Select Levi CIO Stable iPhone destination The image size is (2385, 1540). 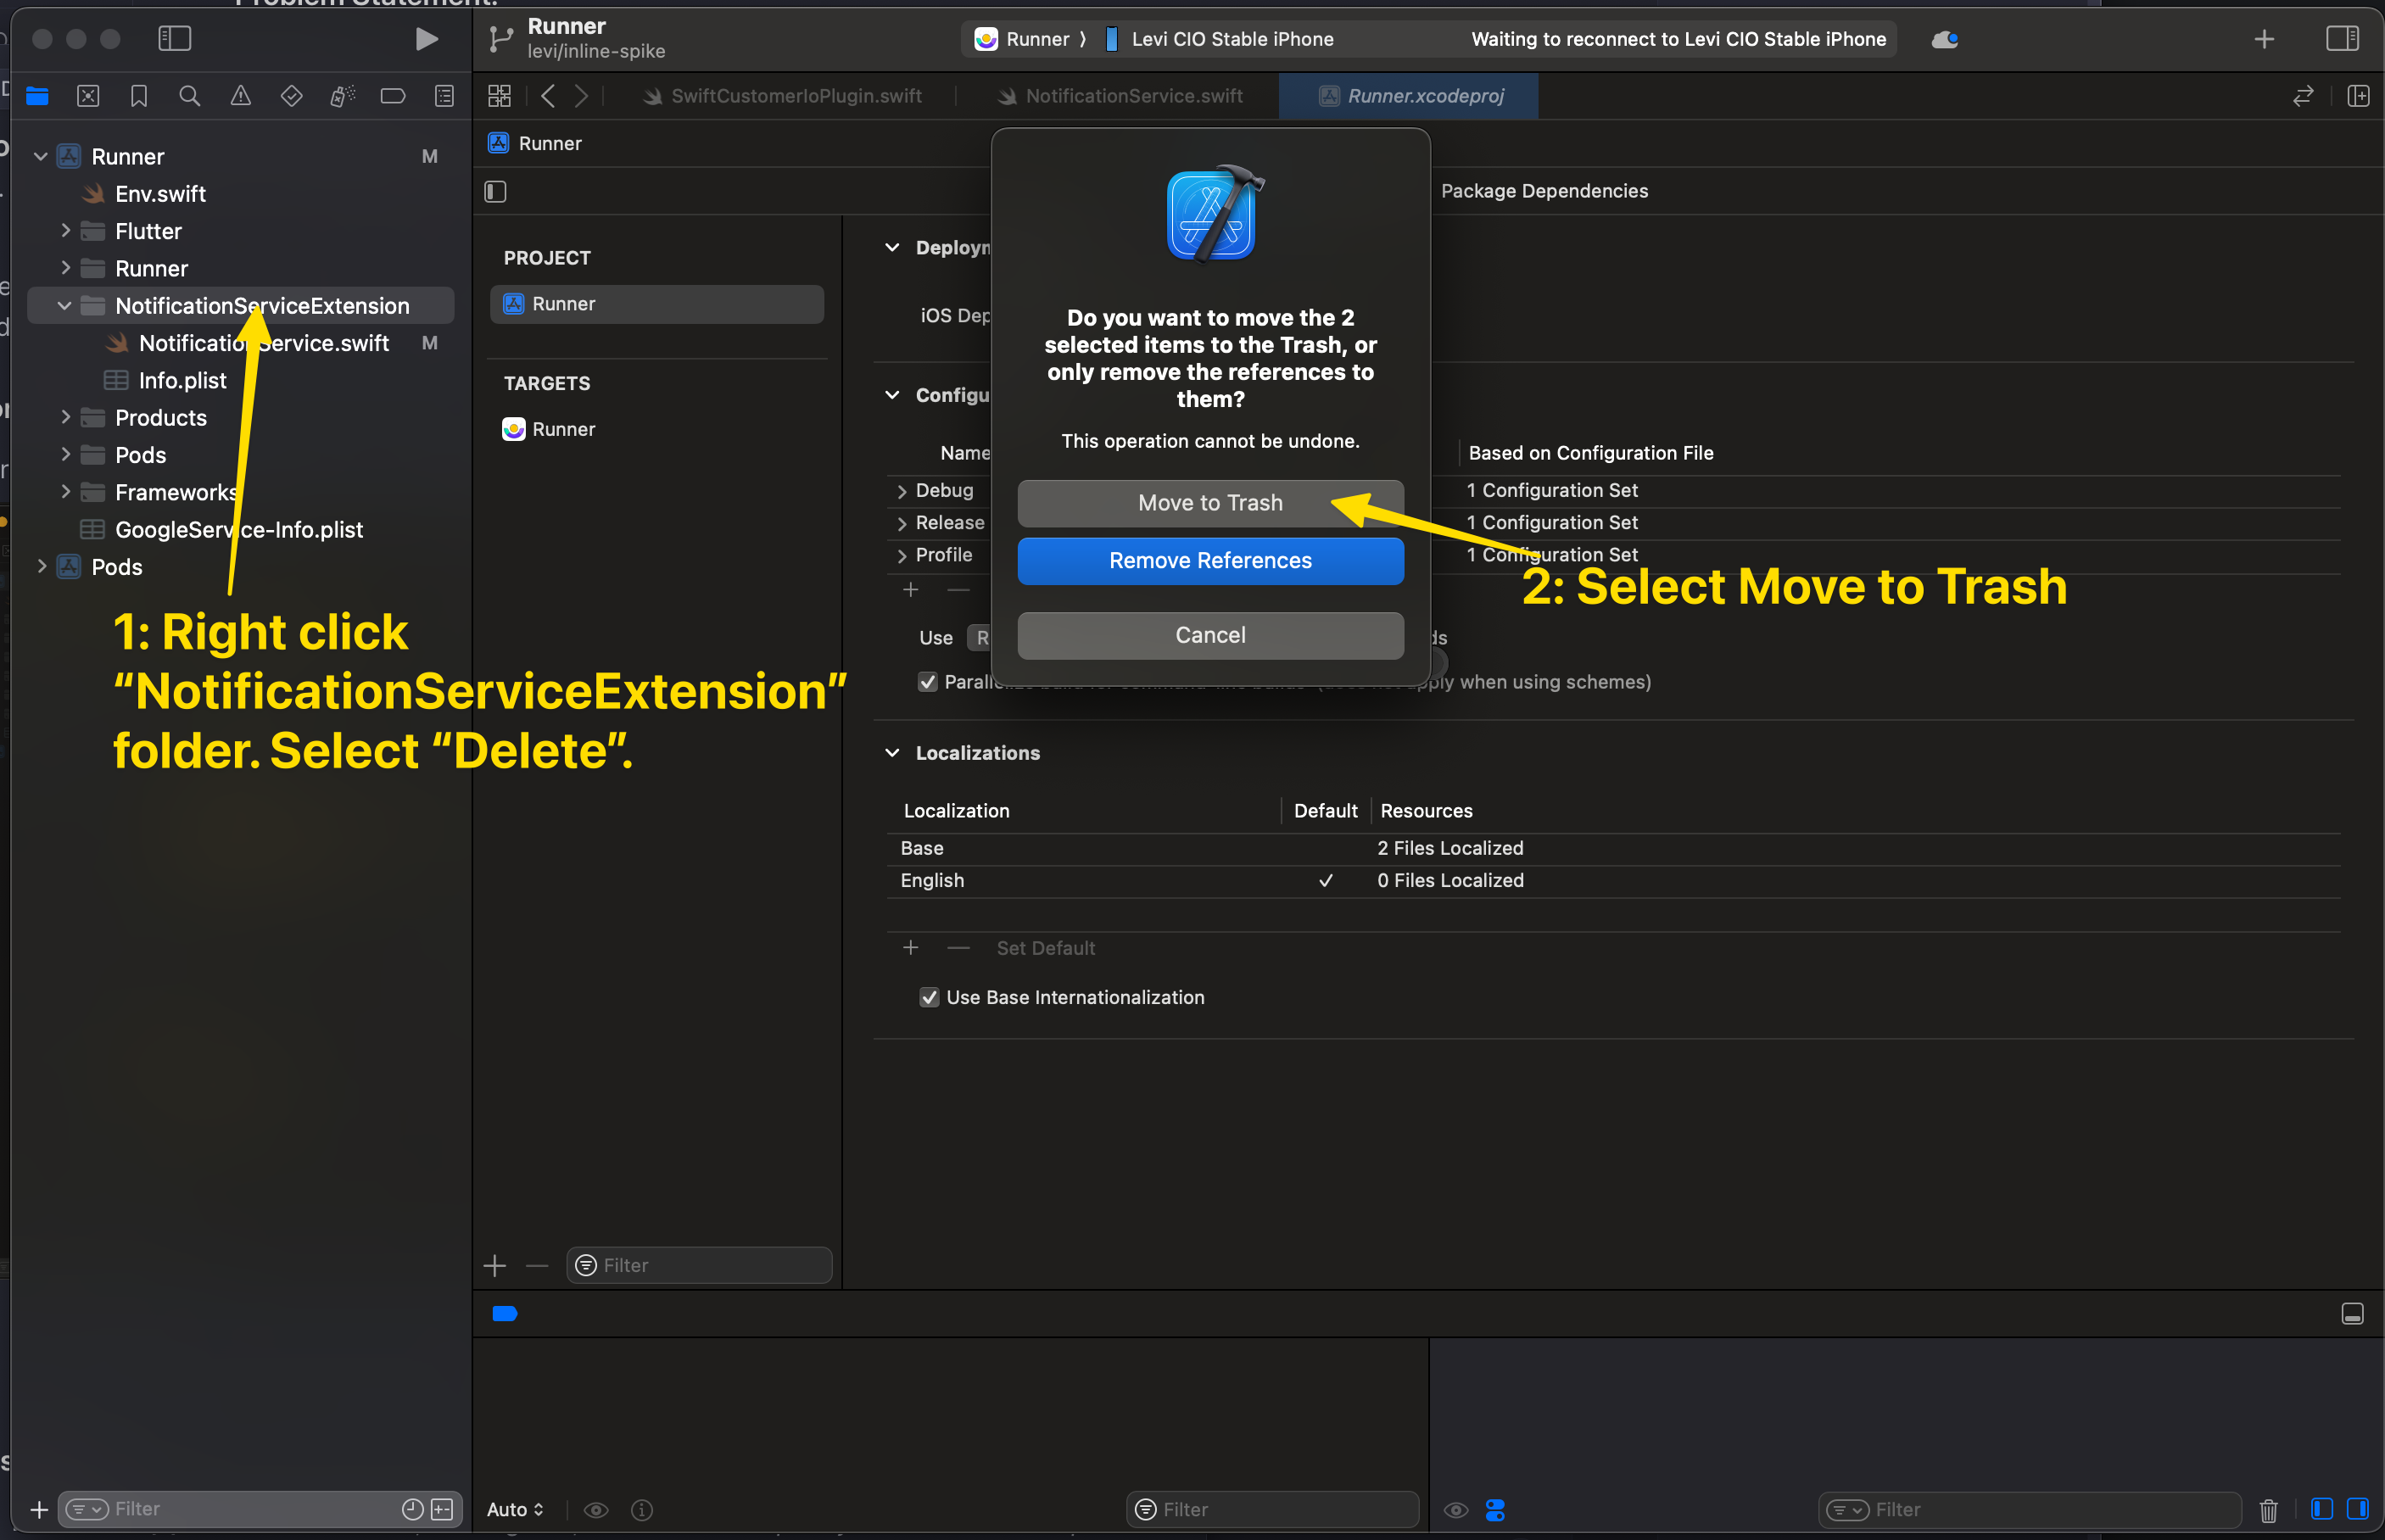coord(1221,39)
